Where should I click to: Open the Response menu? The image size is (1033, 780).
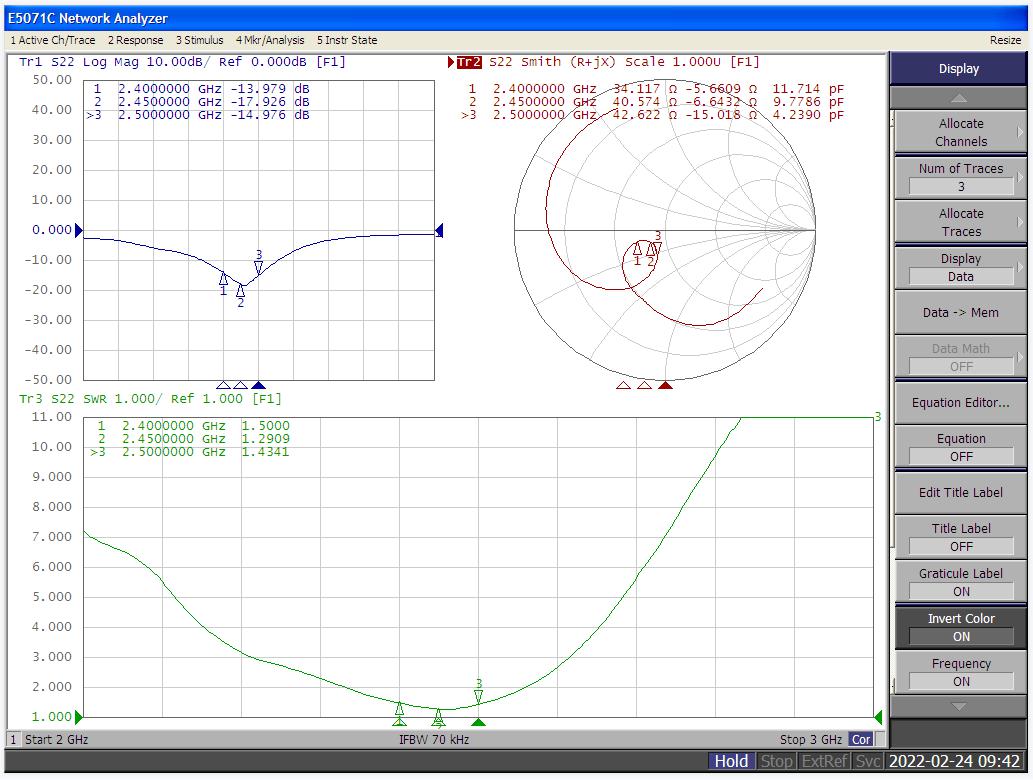click(135, 40)
